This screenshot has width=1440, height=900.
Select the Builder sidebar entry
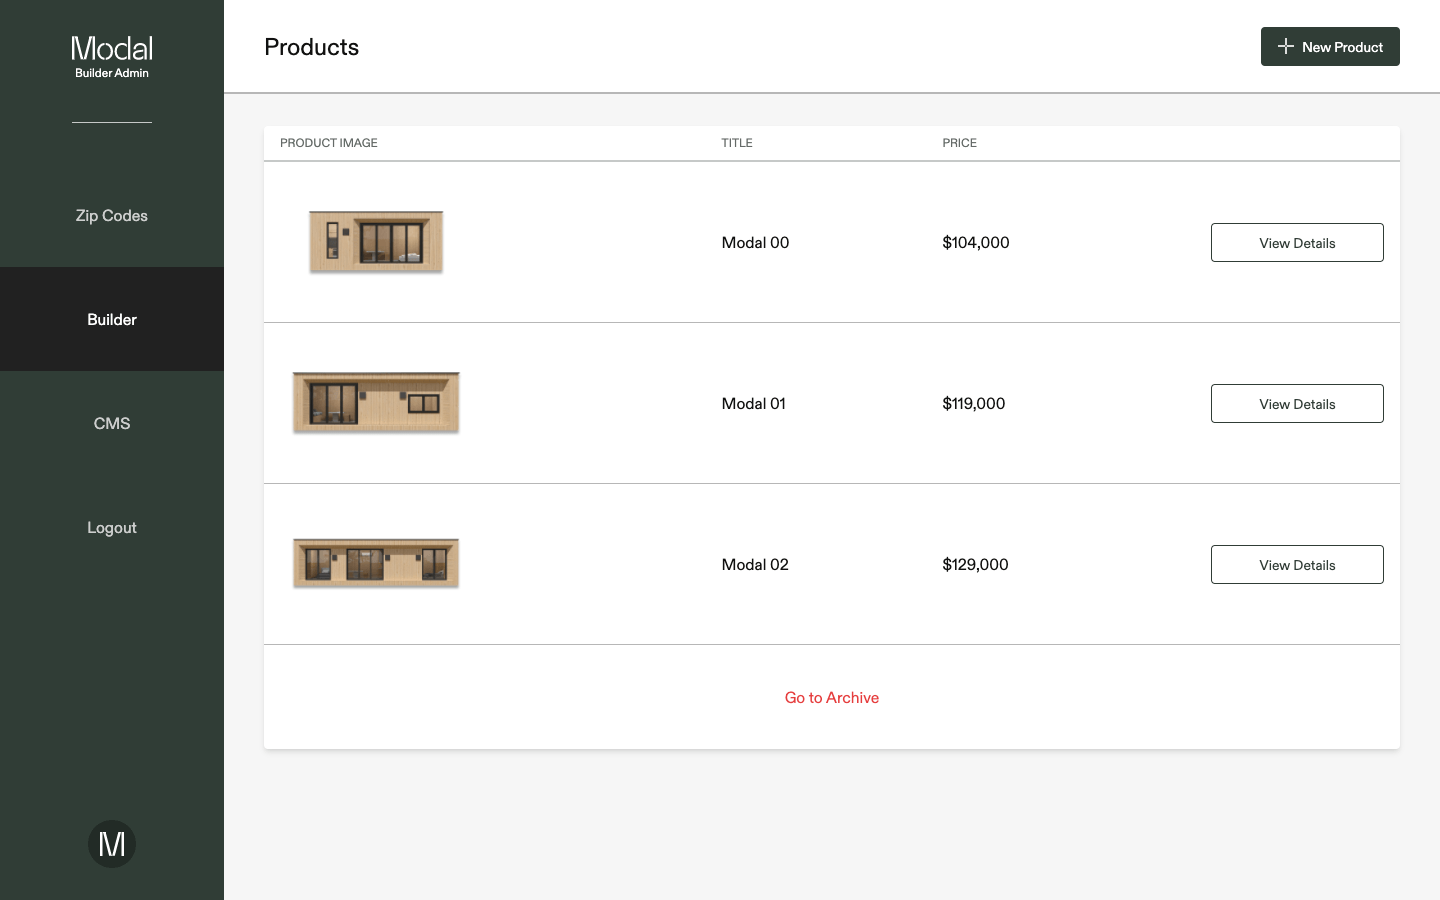click(111, 319)
